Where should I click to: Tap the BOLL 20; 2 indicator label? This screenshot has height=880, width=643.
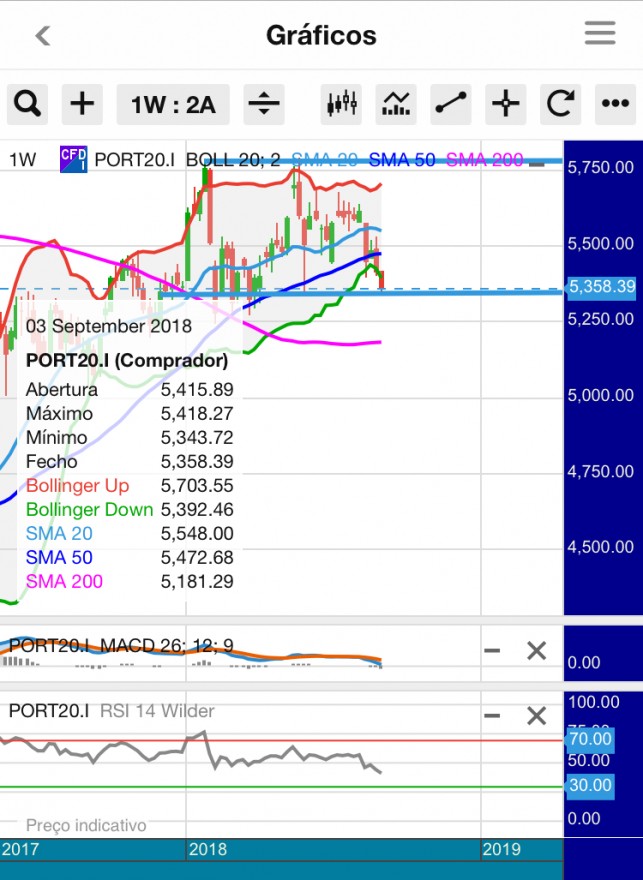[233, 160]
